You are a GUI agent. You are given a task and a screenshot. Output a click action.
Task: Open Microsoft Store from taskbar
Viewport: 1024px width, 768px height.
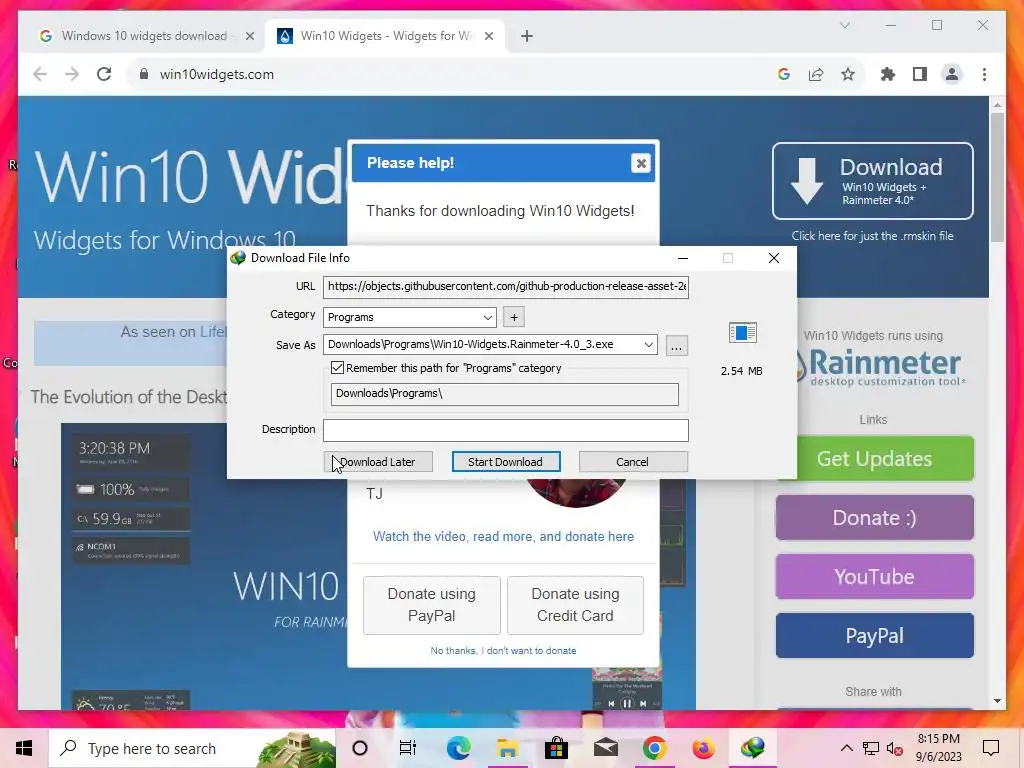click(556, 748)
